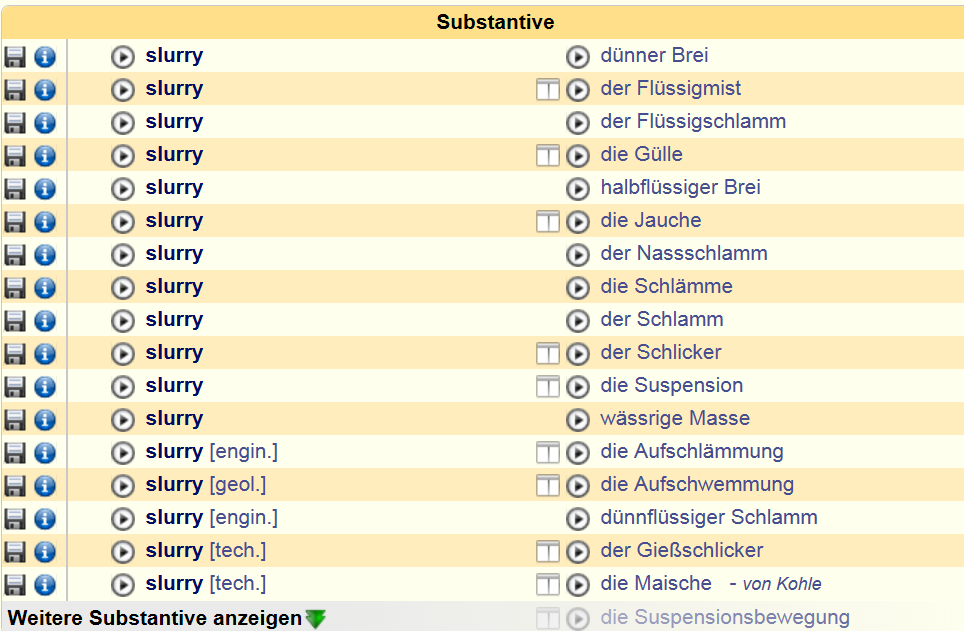The image size is (964, 631).
Task: Click the 'slurry' word beside 'wässrige Masse'
Action: (174, 418)
